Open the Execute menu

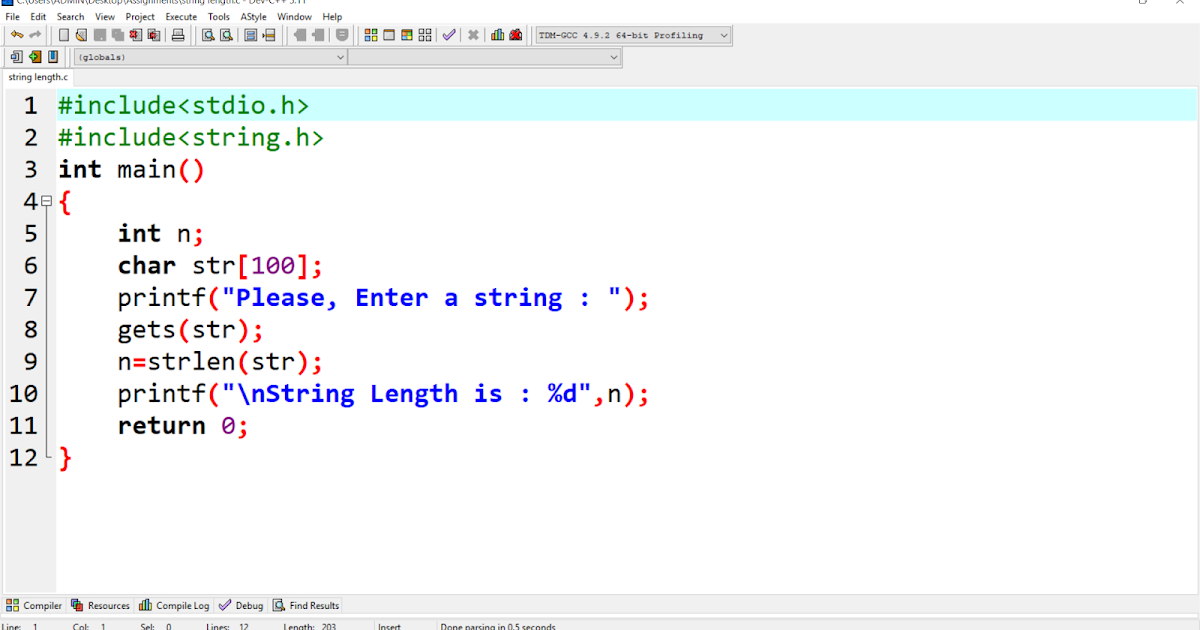point(181,17)
